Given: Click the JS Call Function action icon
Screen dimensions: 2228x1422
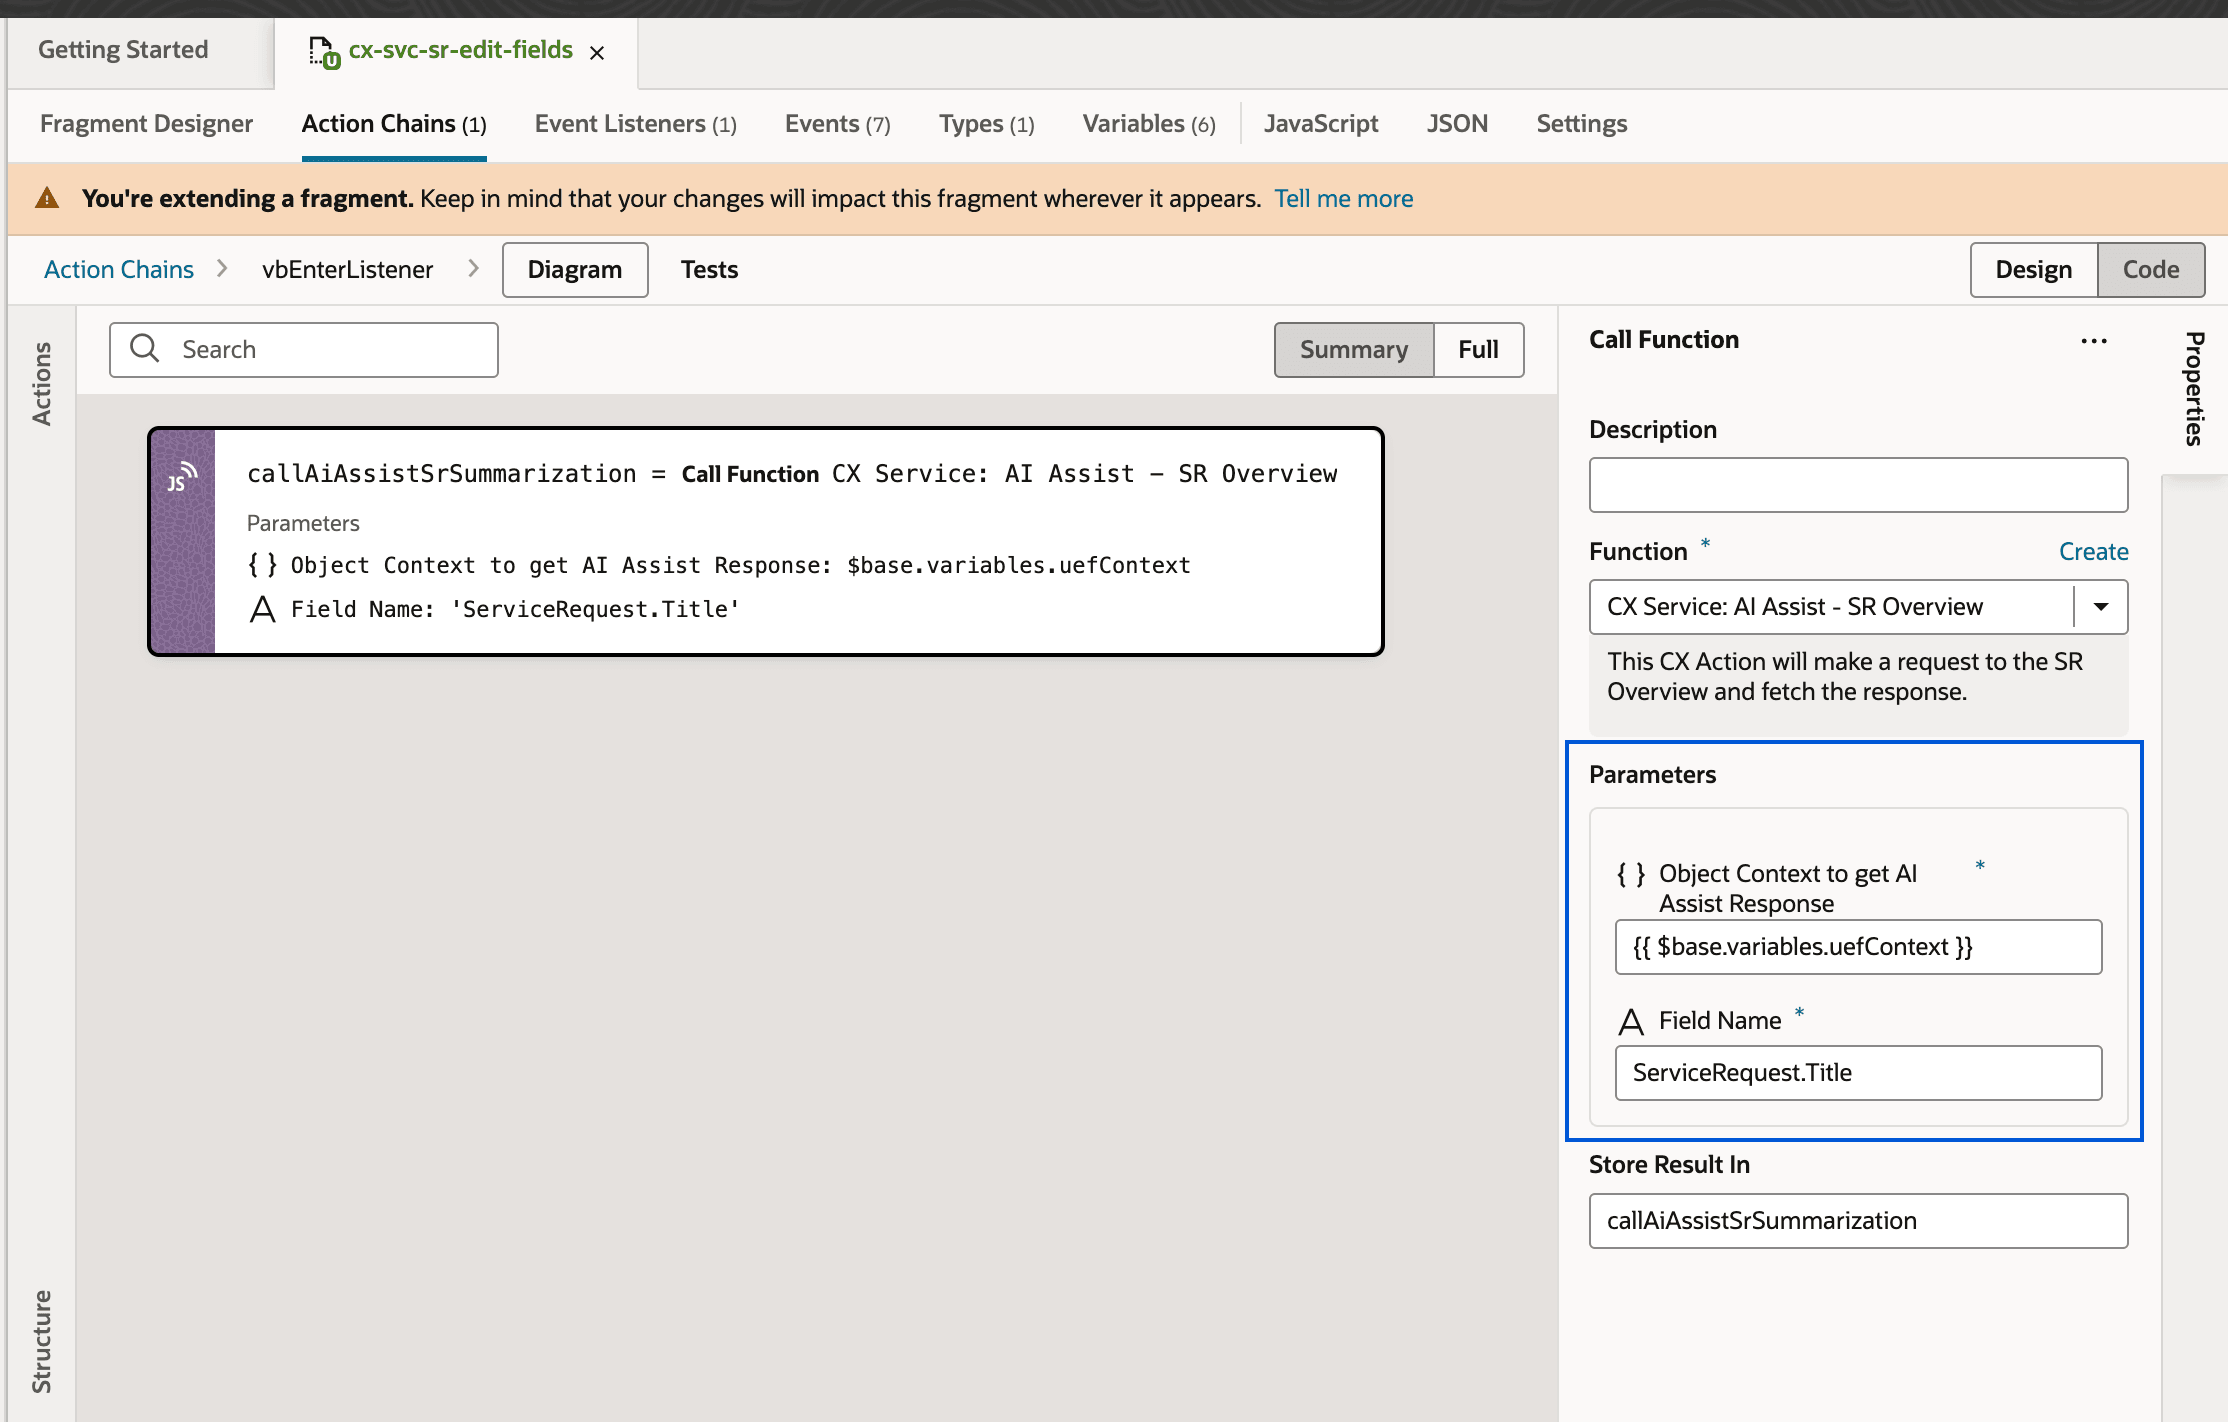Looking at the screenshot, I should tap(182, 478).
